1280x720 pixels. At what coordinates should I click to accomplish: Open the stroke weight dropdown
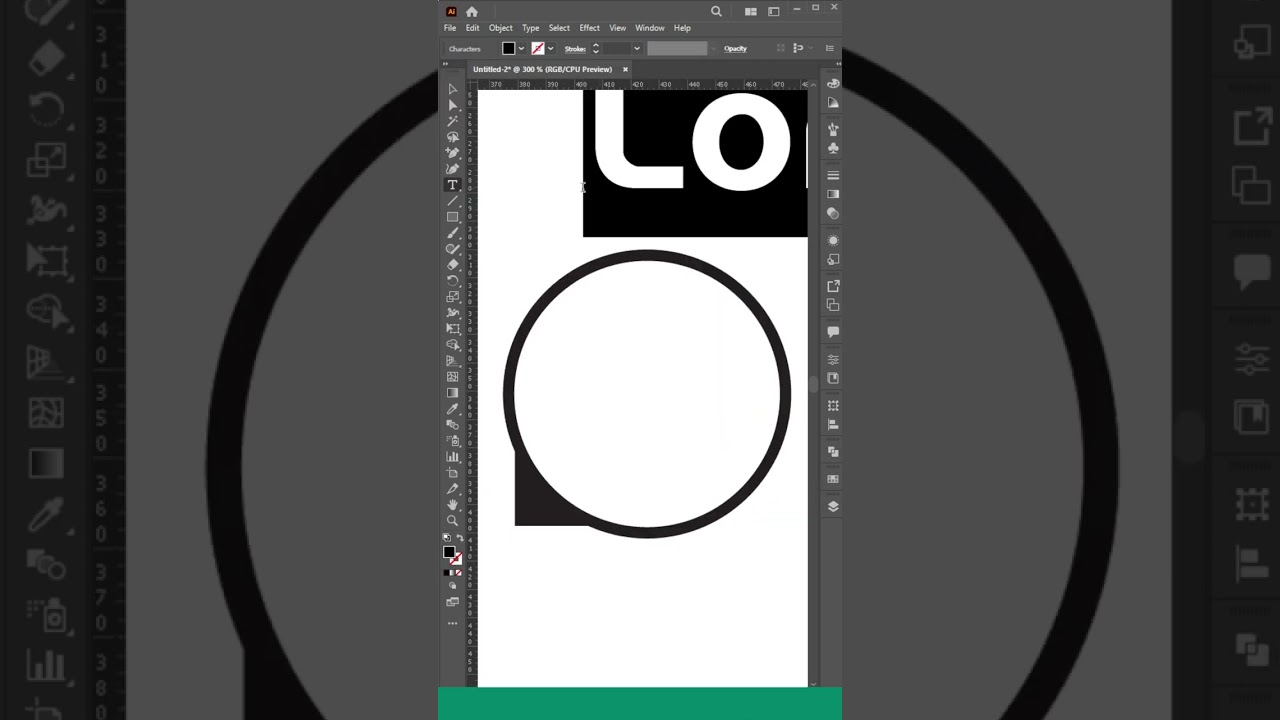[x=636, y=48]
